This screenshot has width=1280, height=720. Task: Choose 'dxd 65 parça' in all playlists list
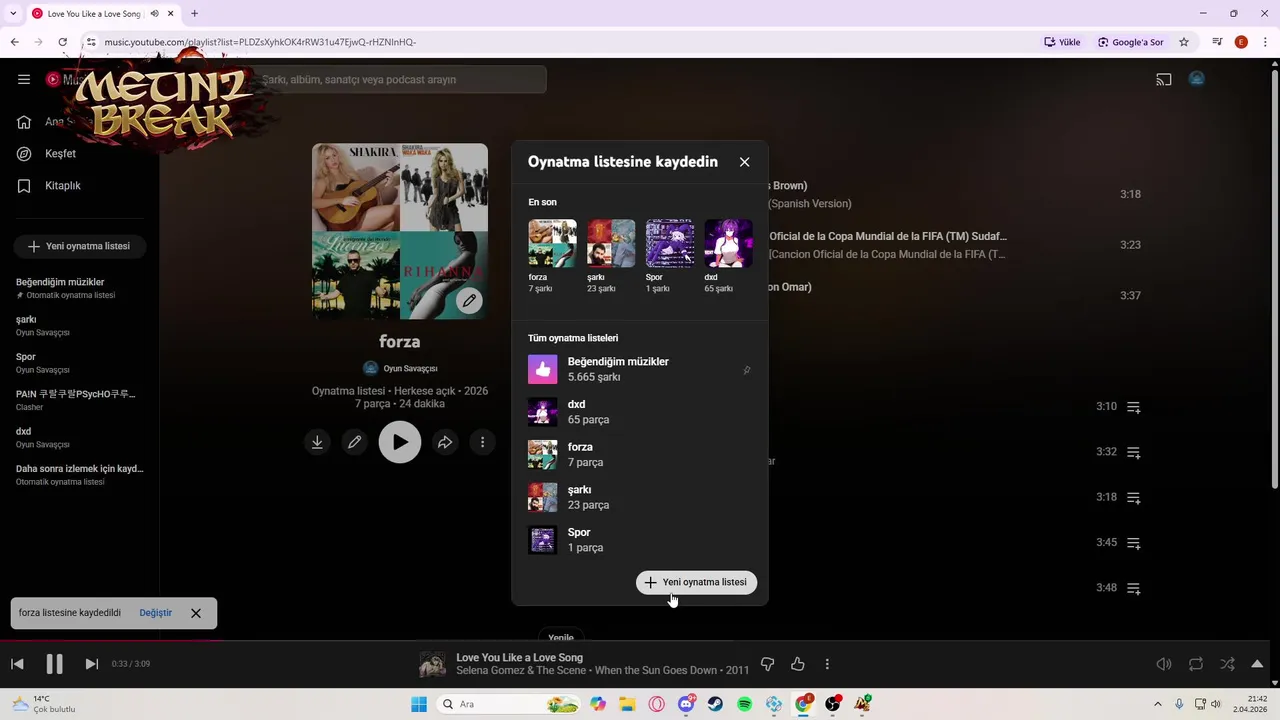coord(640,412)
